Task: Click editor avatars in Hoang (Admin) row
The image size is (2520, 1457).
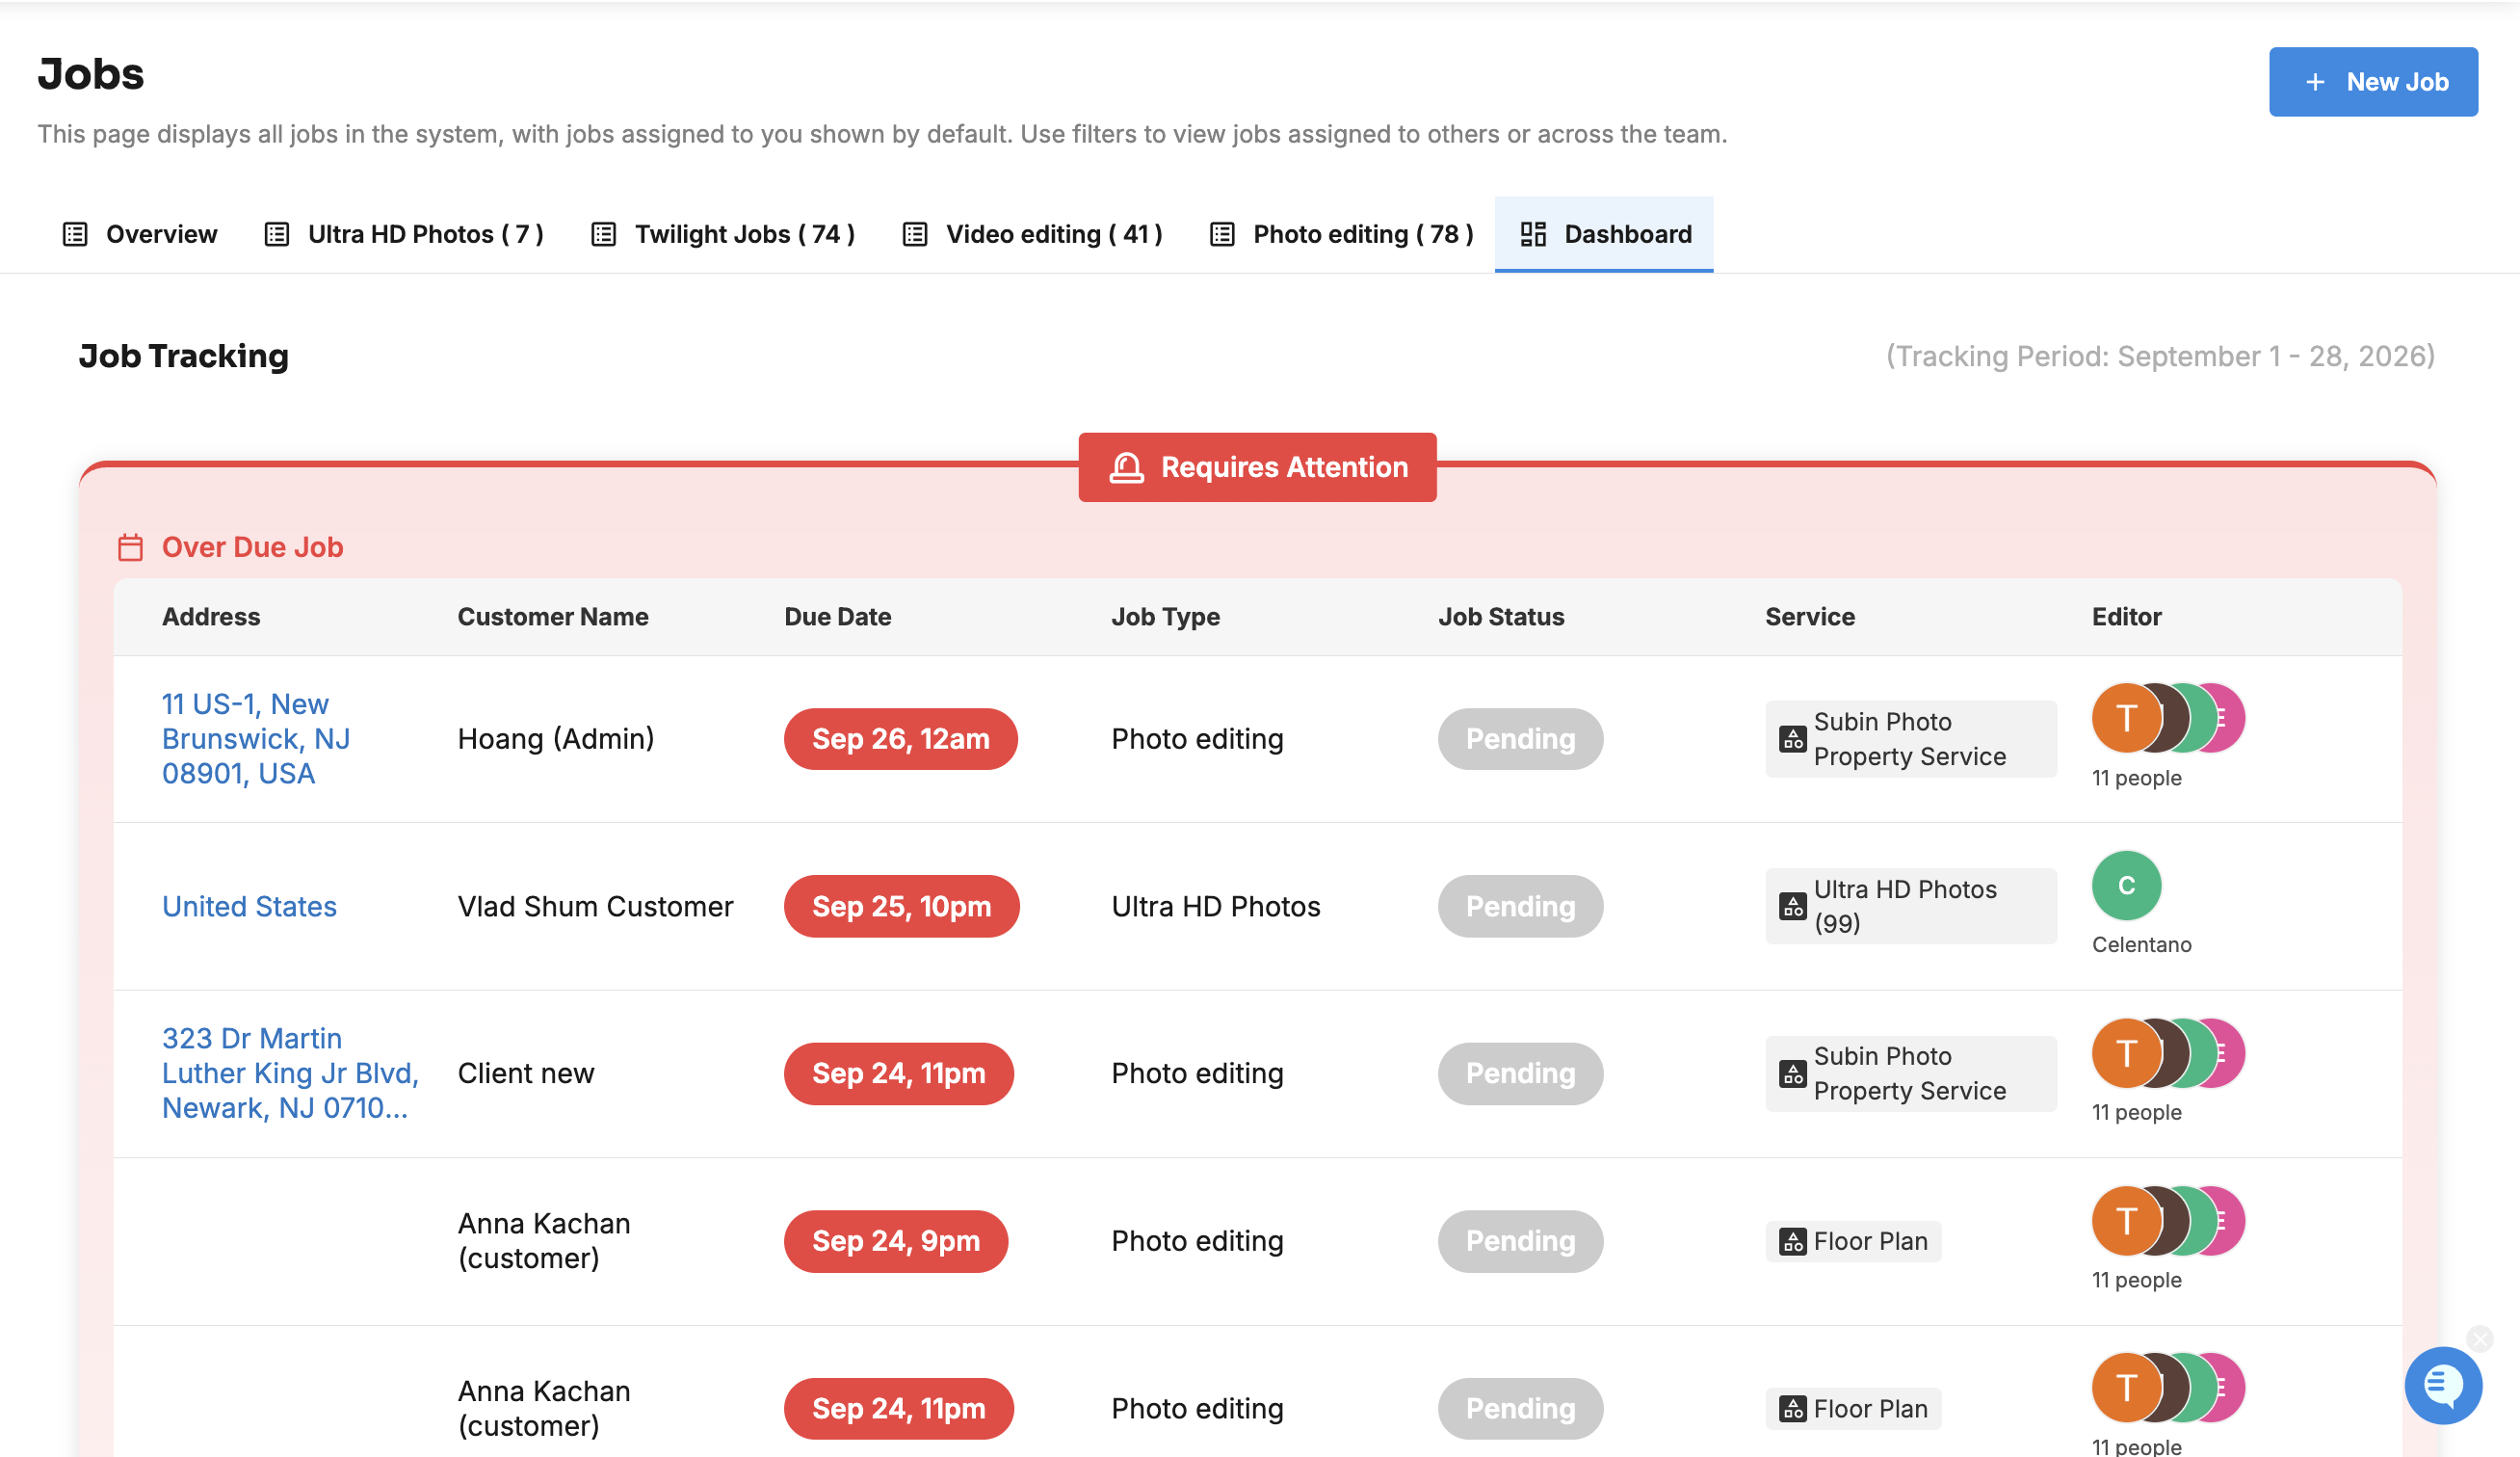Action: click(x=2168, y=718)
